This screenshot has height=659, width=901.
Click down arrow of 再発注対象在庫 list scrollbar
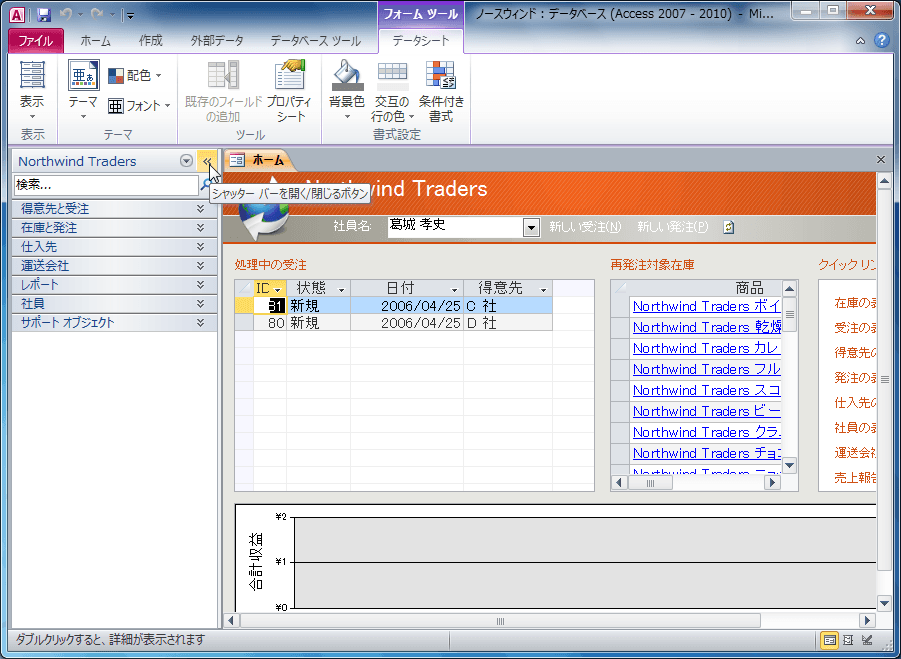pos(790,465)
